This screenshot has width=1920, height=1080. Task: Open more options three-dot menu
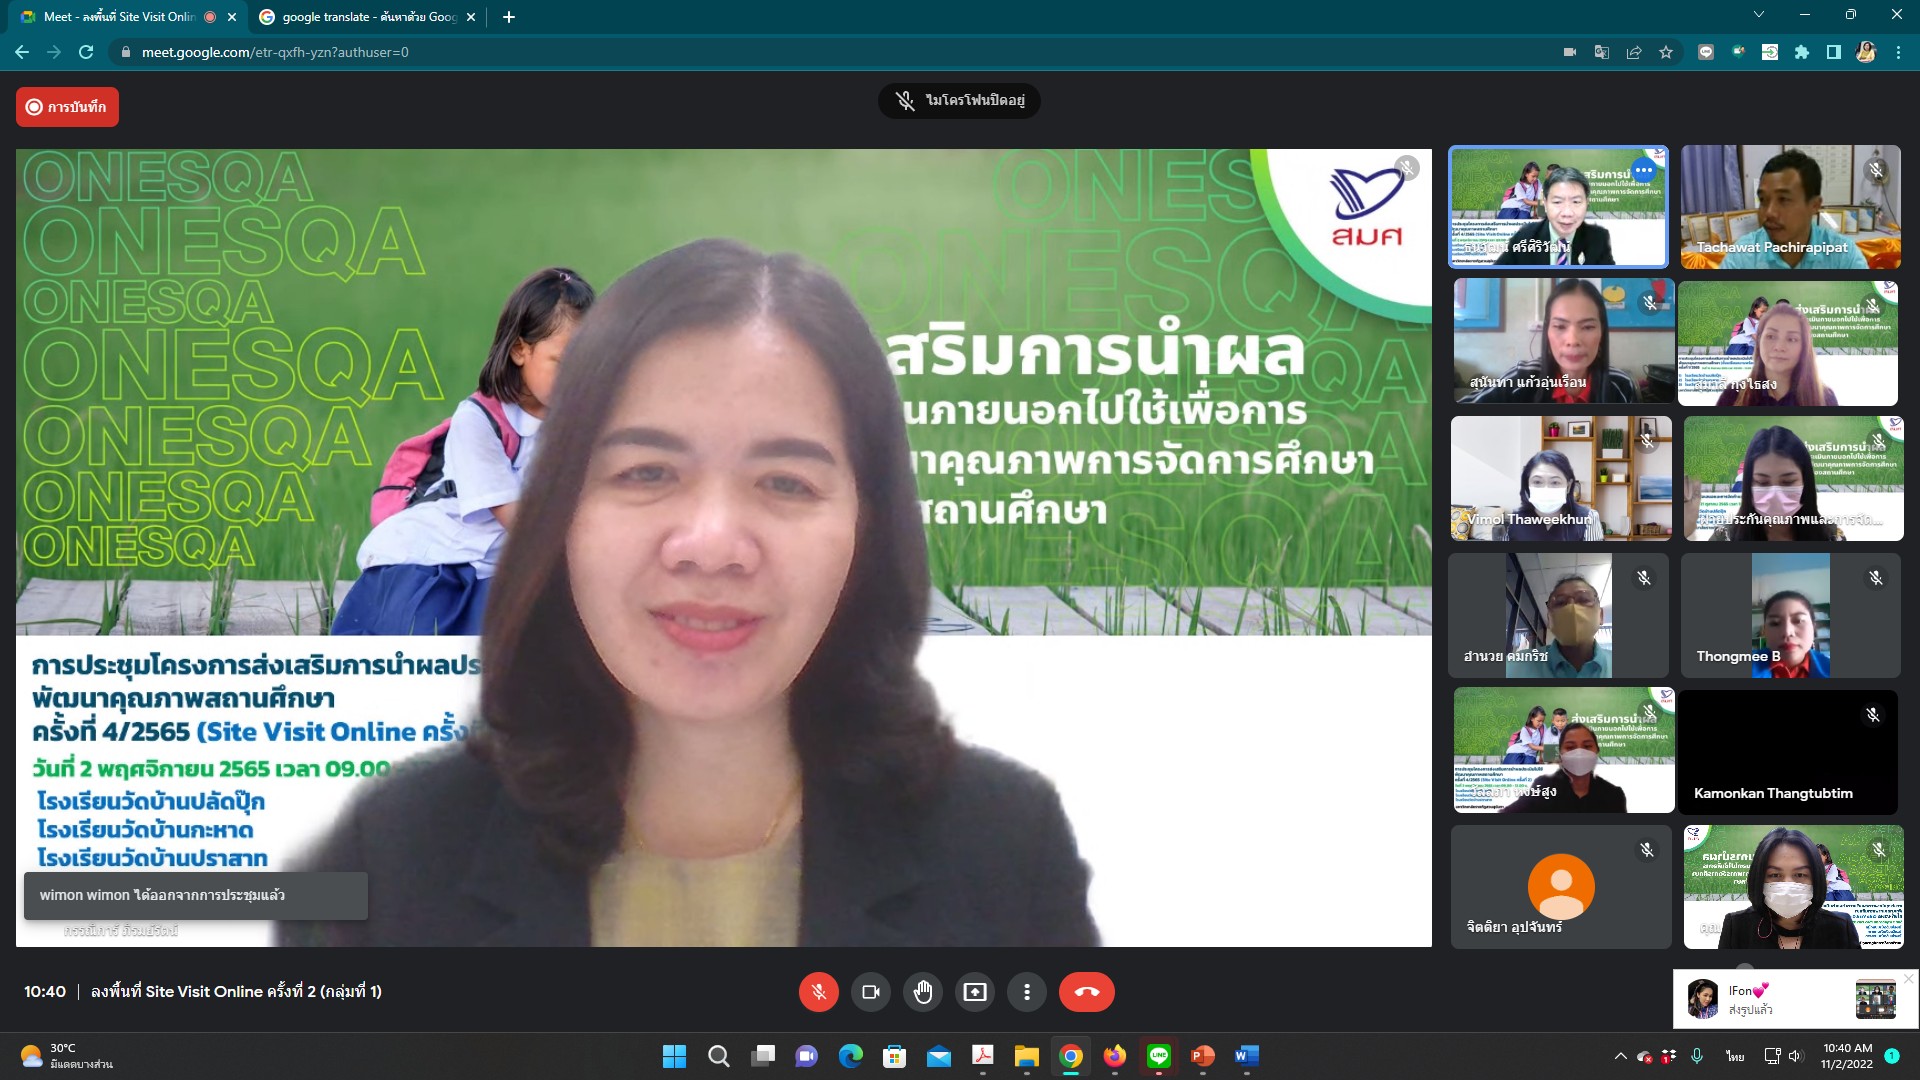[1026, 992]
